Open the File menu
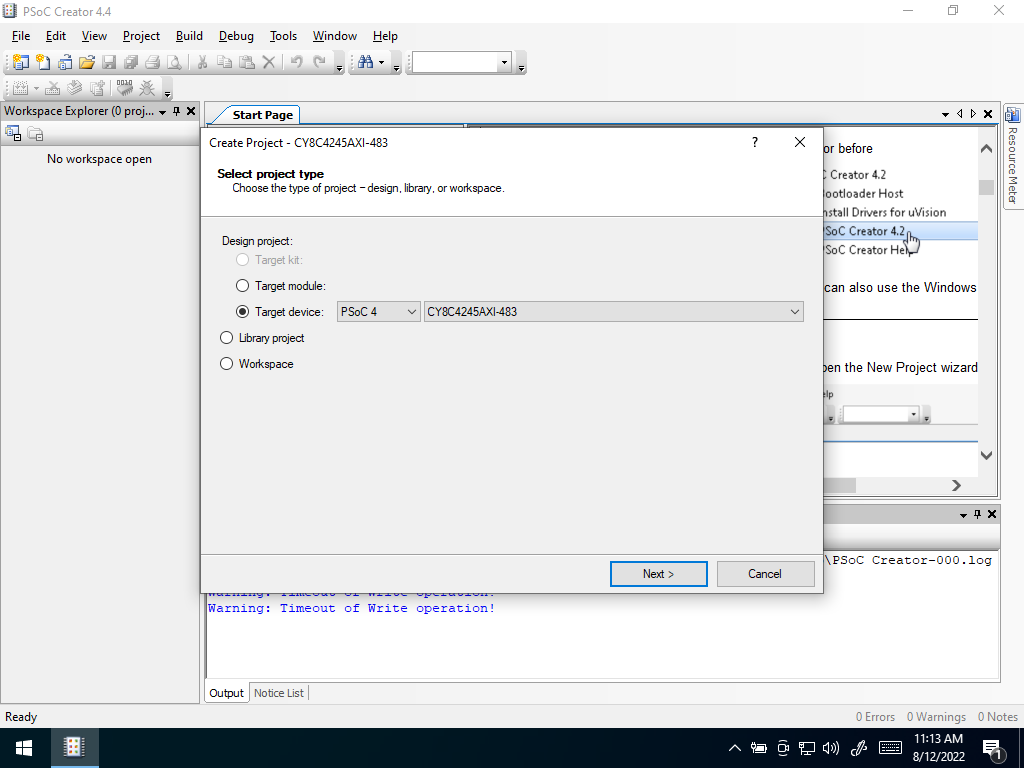The image size is (1024, 768). 21,36
